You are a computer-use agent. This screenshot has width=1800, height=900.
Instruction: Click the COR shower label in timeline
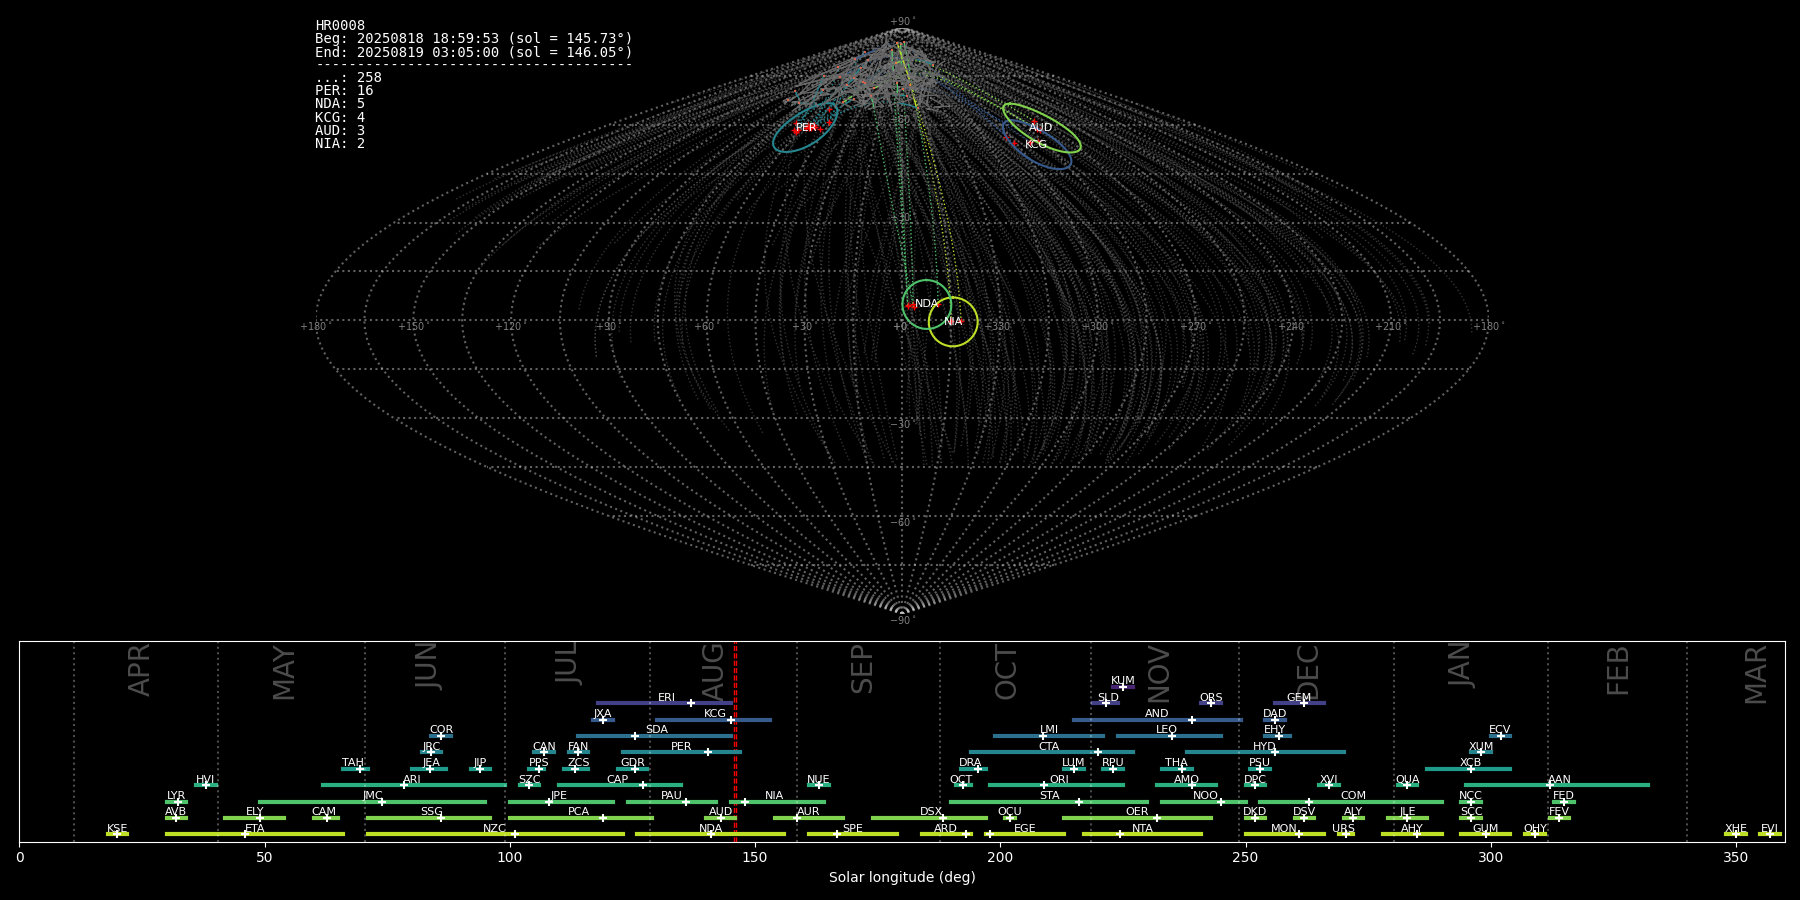pos(441,730)
